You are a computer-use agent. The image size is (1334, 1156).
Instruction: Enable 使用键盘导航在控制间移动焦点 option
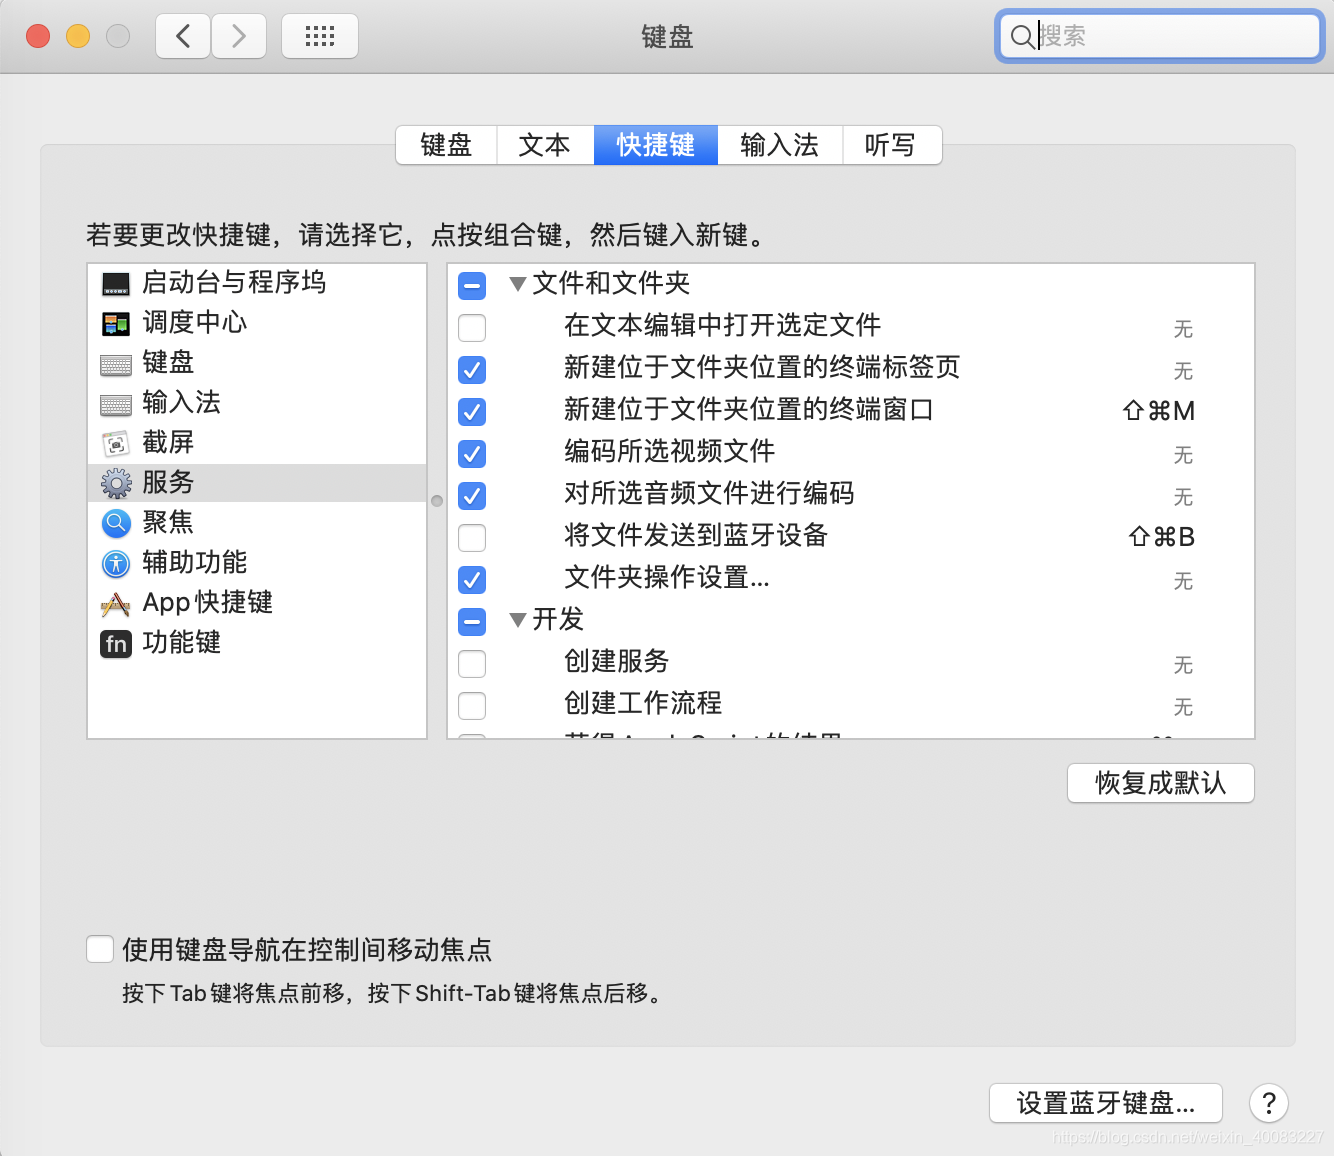pyautogui.click(x=100, y=948)
